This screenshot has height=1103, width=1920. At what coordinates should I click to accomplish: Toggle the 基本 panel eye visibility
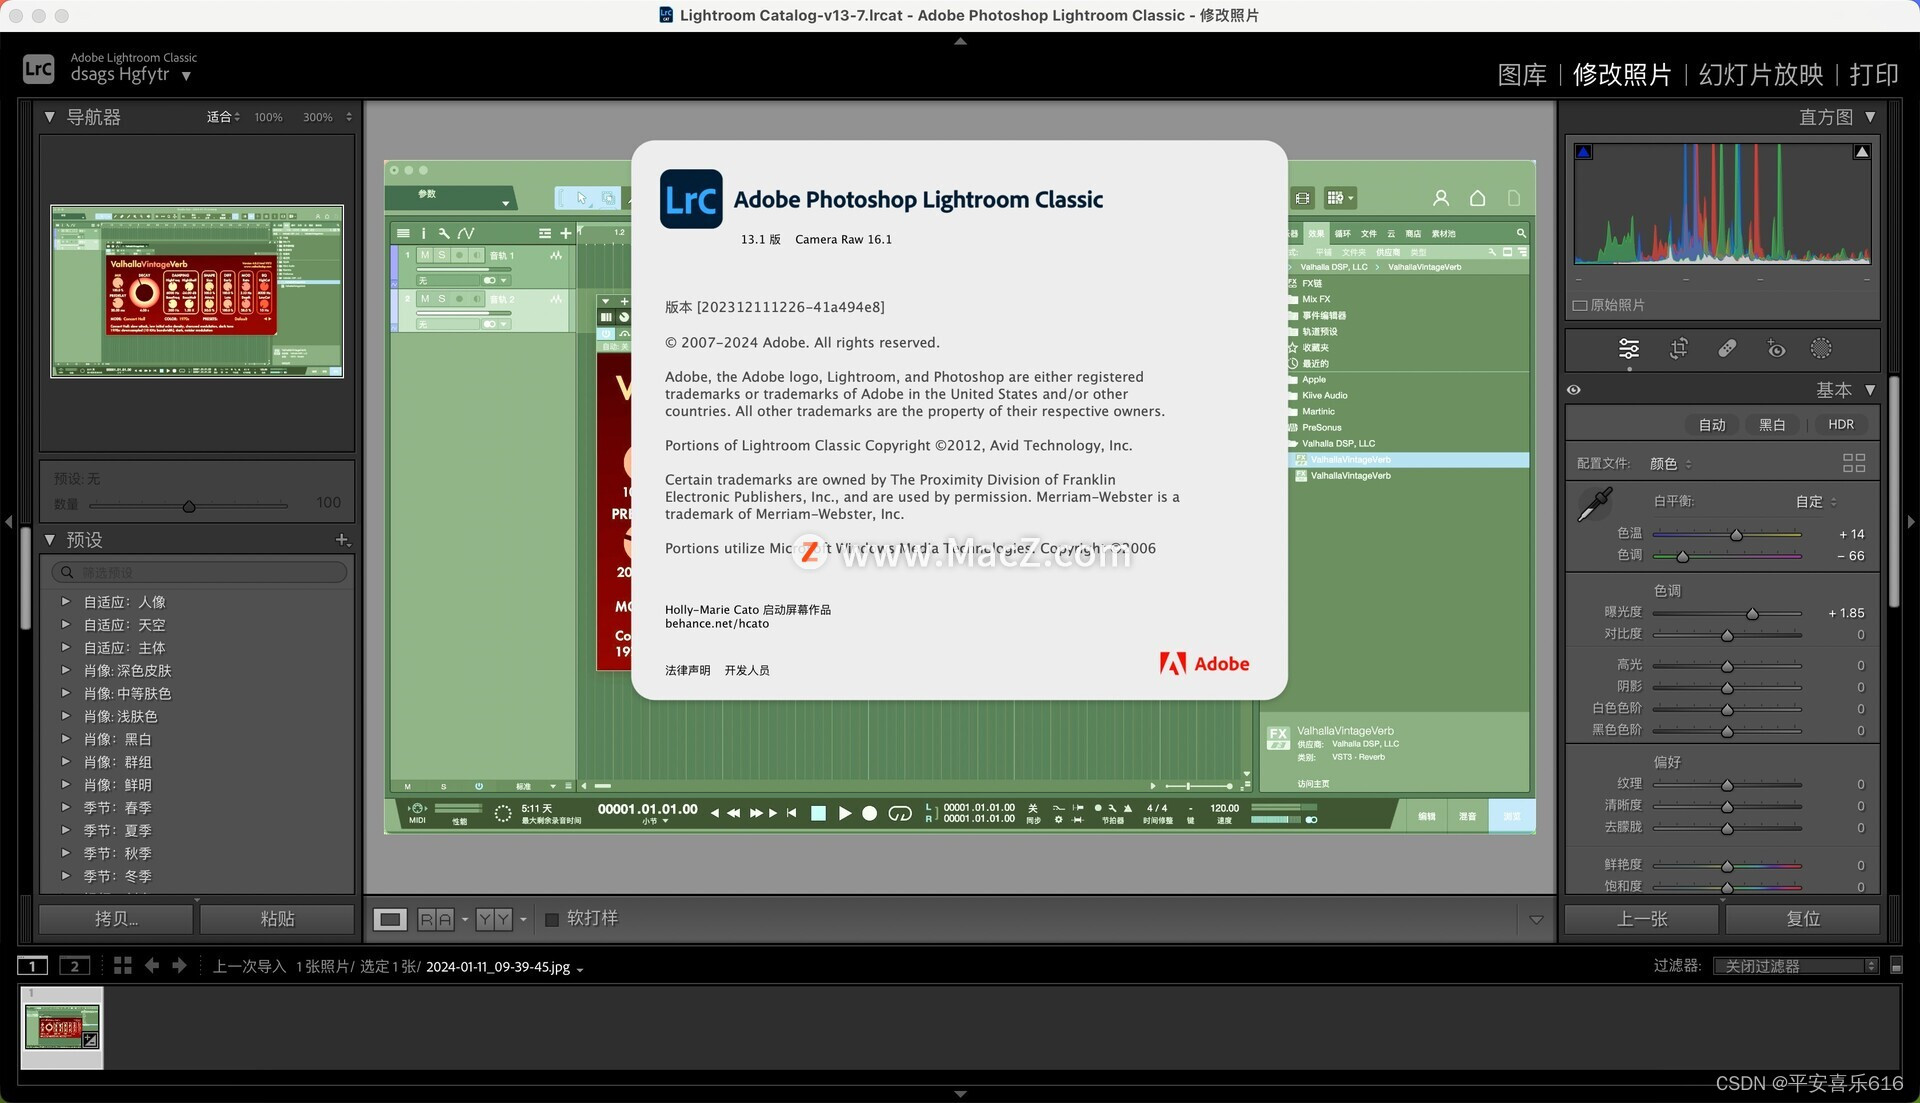coord(1574,390)
